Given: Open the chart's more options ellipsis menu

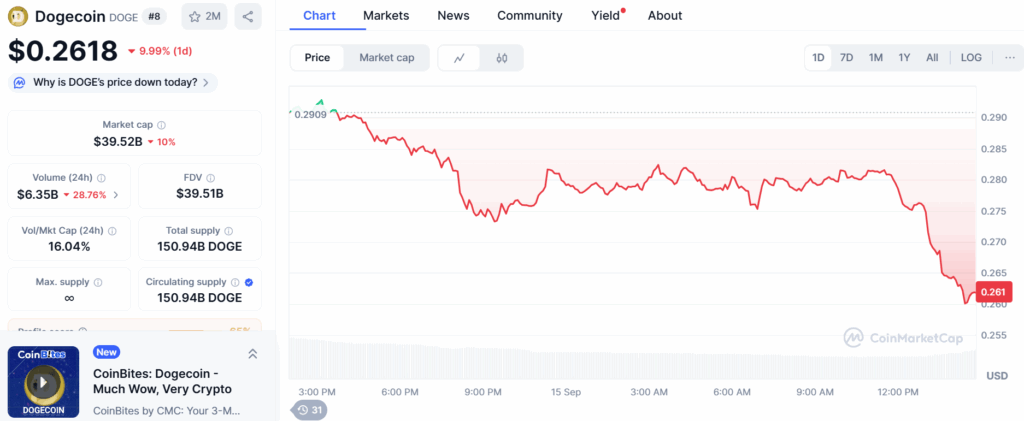Looking at the screenshot, I should coord(1010,58).
